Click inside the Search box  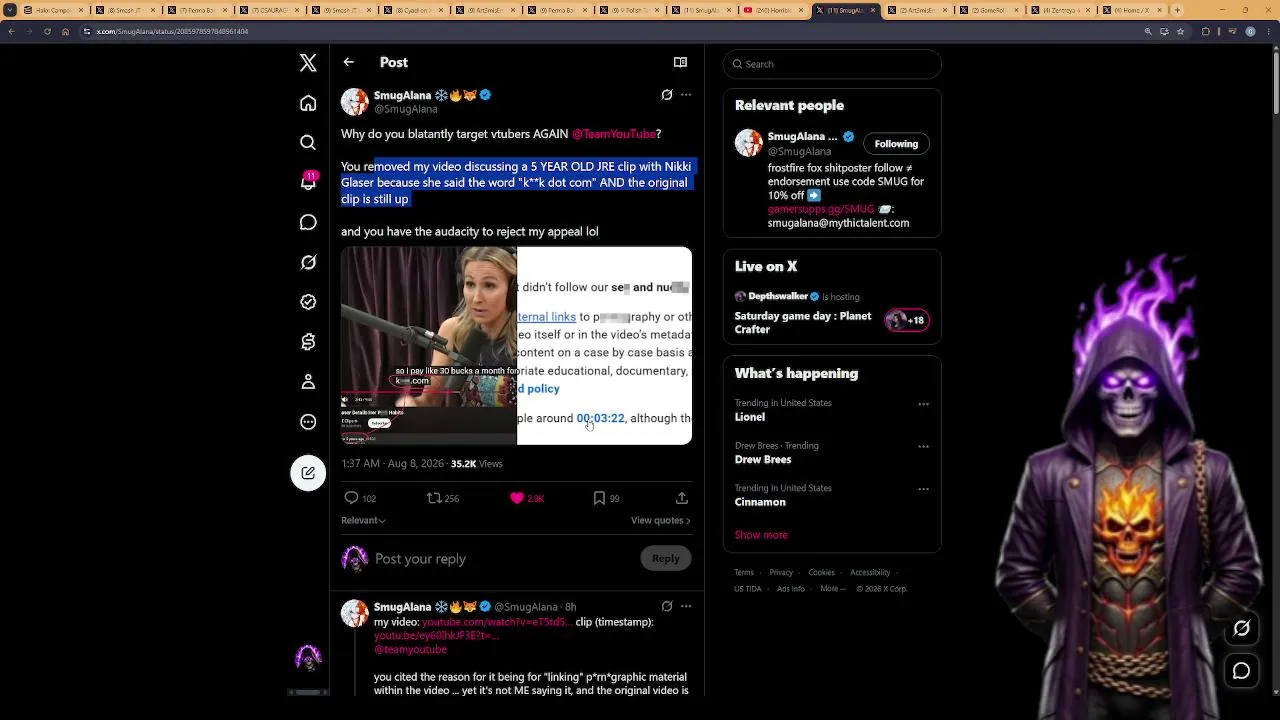pos(832,64)
